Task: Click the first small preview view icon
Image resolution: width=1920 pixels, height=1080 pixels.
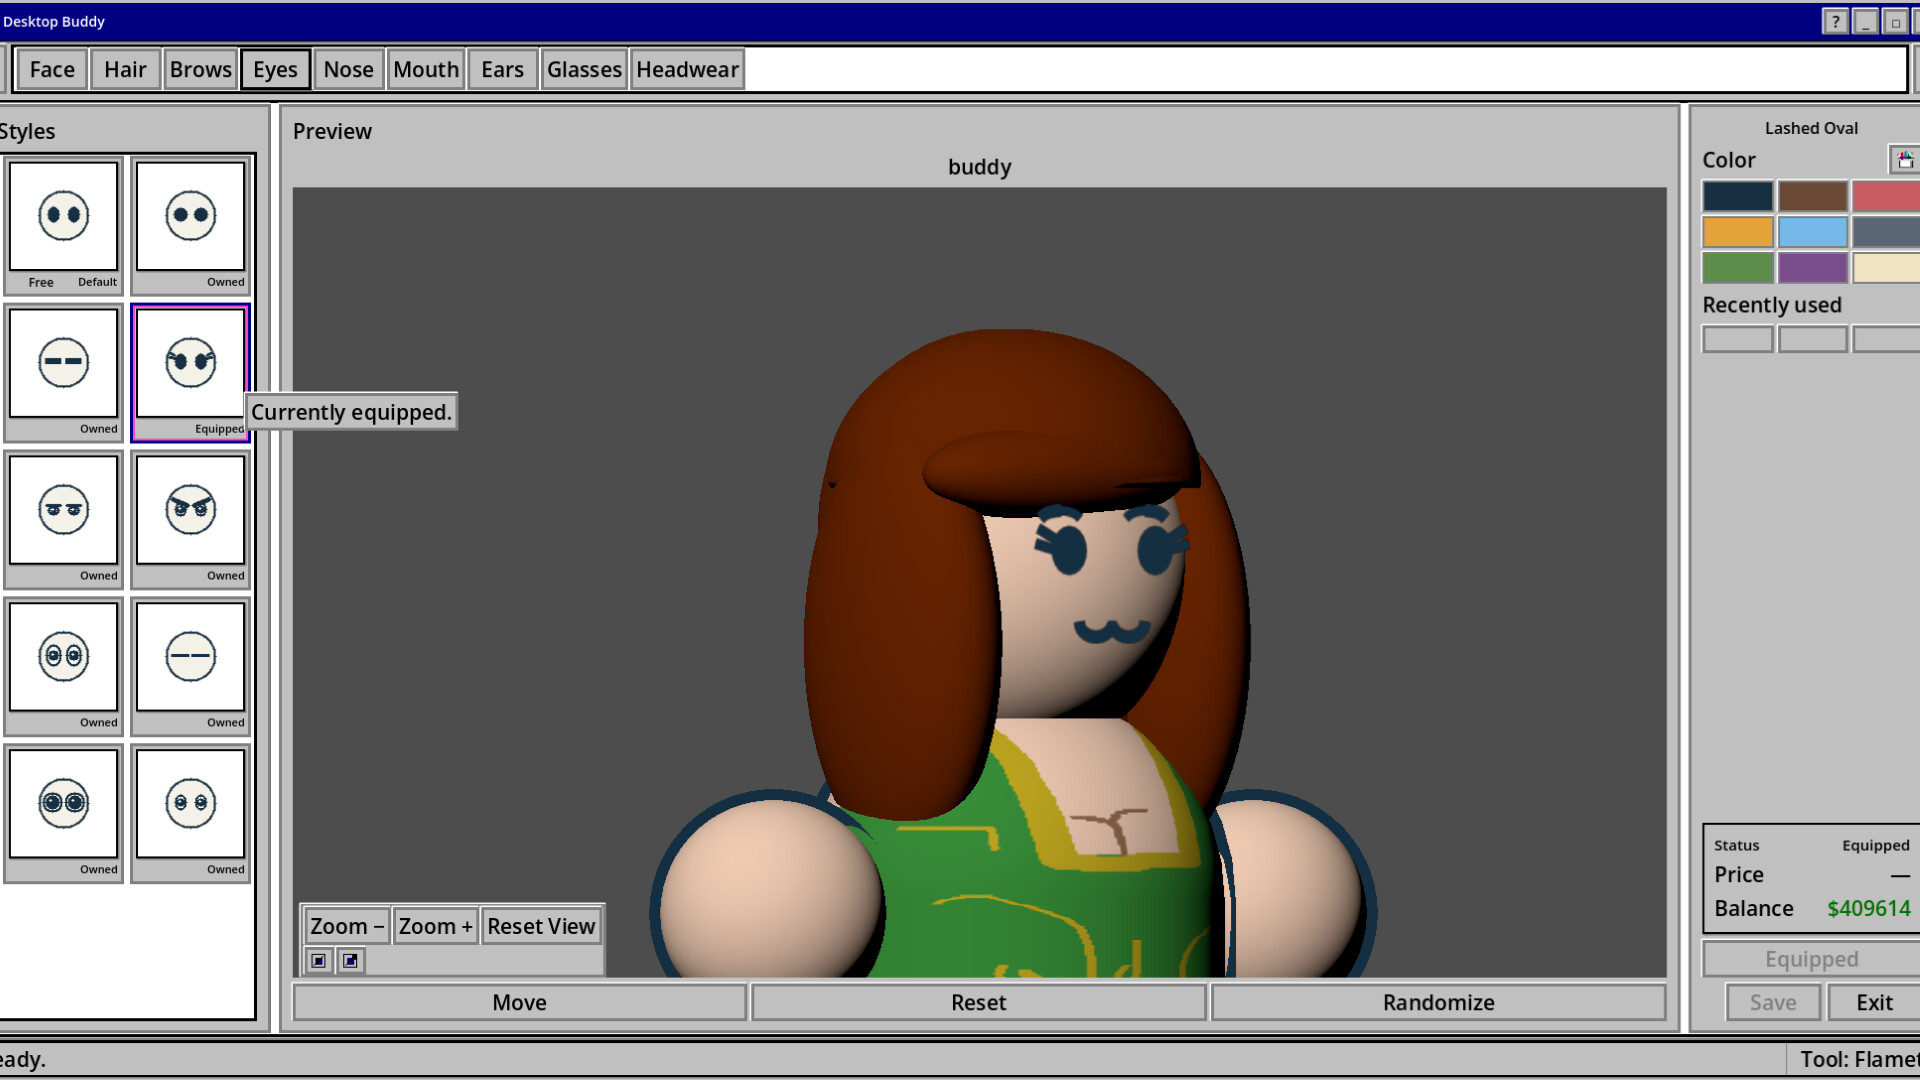Action: point(319,961)
